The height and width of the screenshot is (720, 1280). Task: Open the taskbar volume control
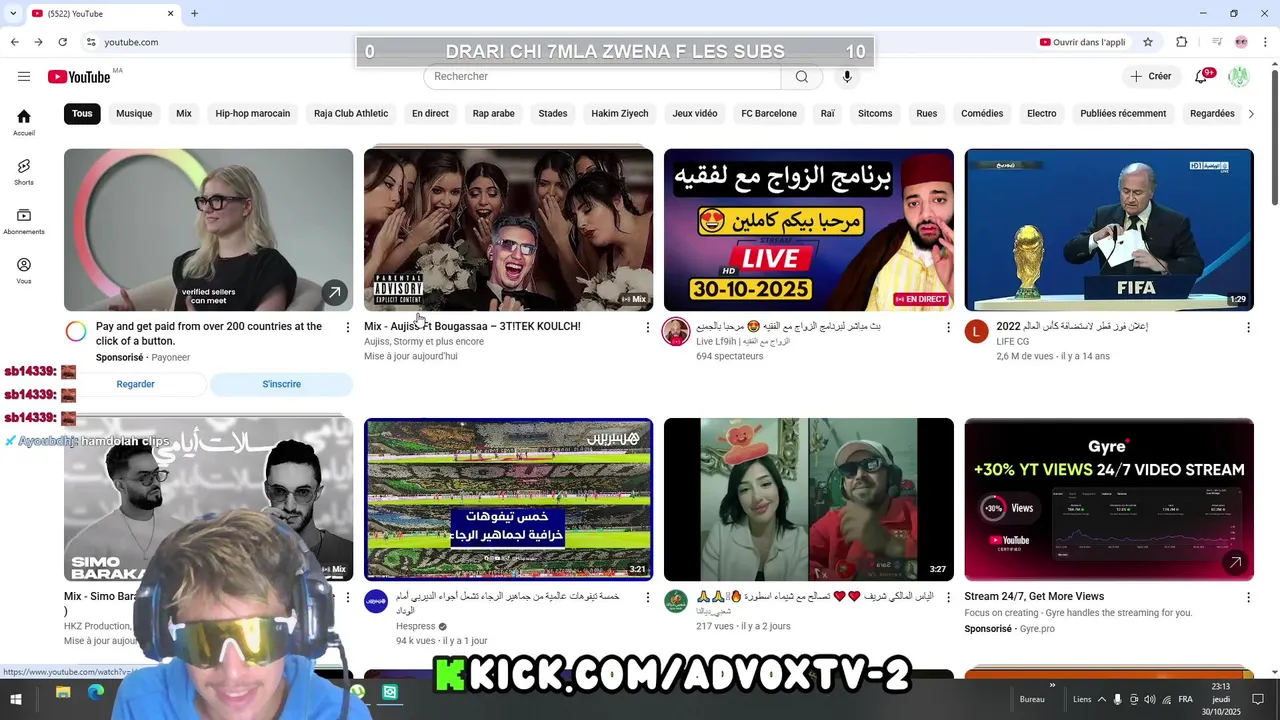[1150, 699]
